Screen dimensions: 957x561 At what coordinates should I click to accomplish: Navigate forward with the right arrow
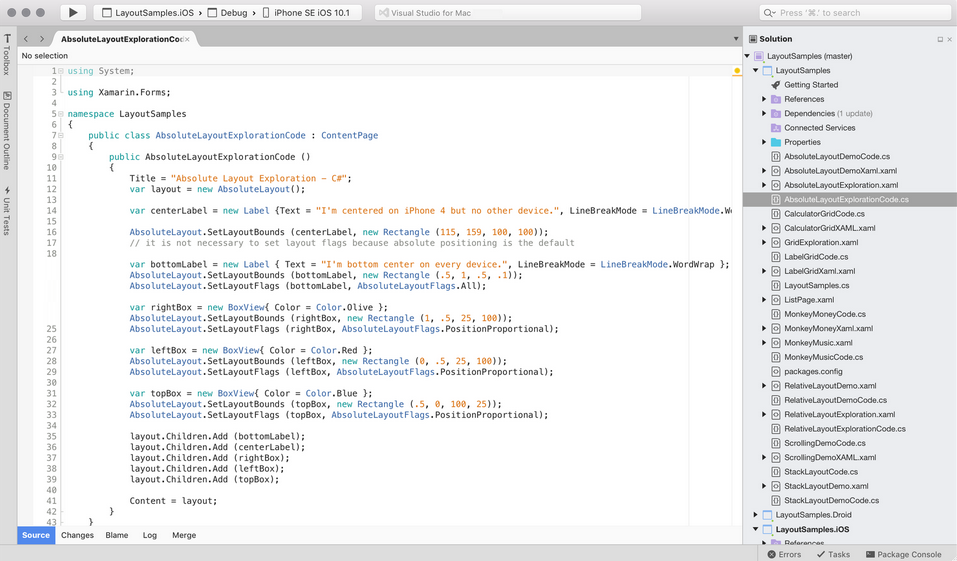tap(42, 39)
